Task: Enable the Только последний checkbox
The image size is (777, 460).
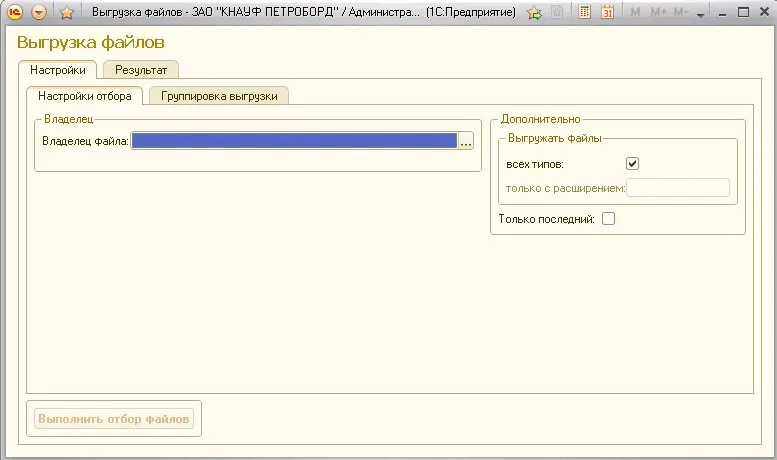Action: coord(609,219)
